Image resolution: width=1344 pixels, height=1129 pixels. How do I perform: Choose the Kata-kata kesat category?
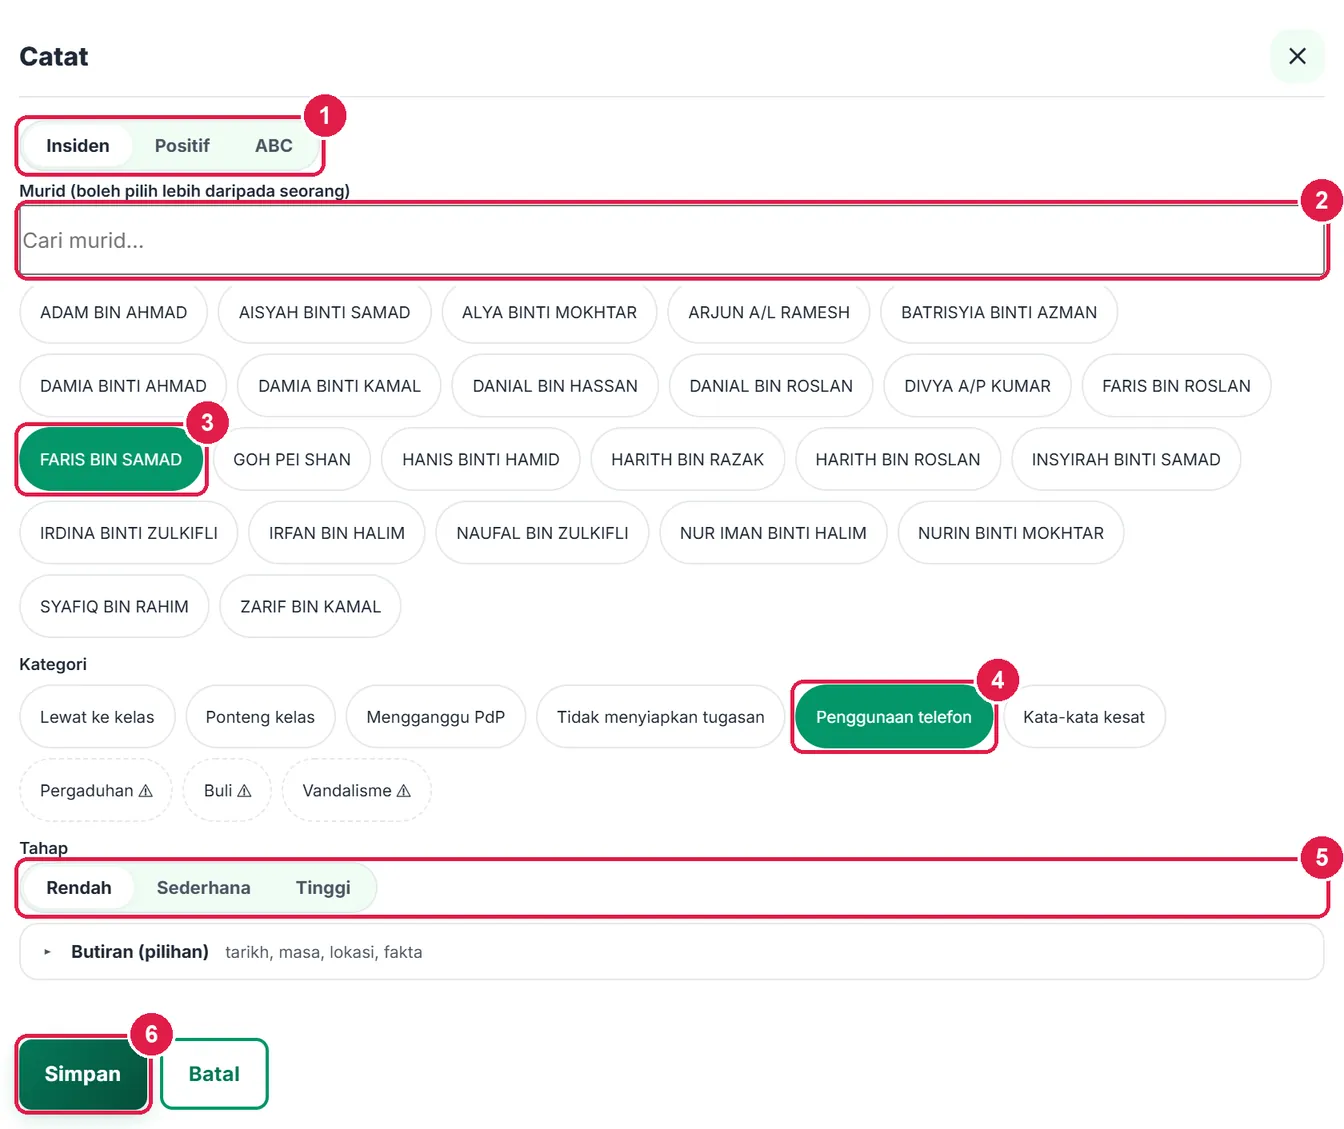click(1084, 717)
